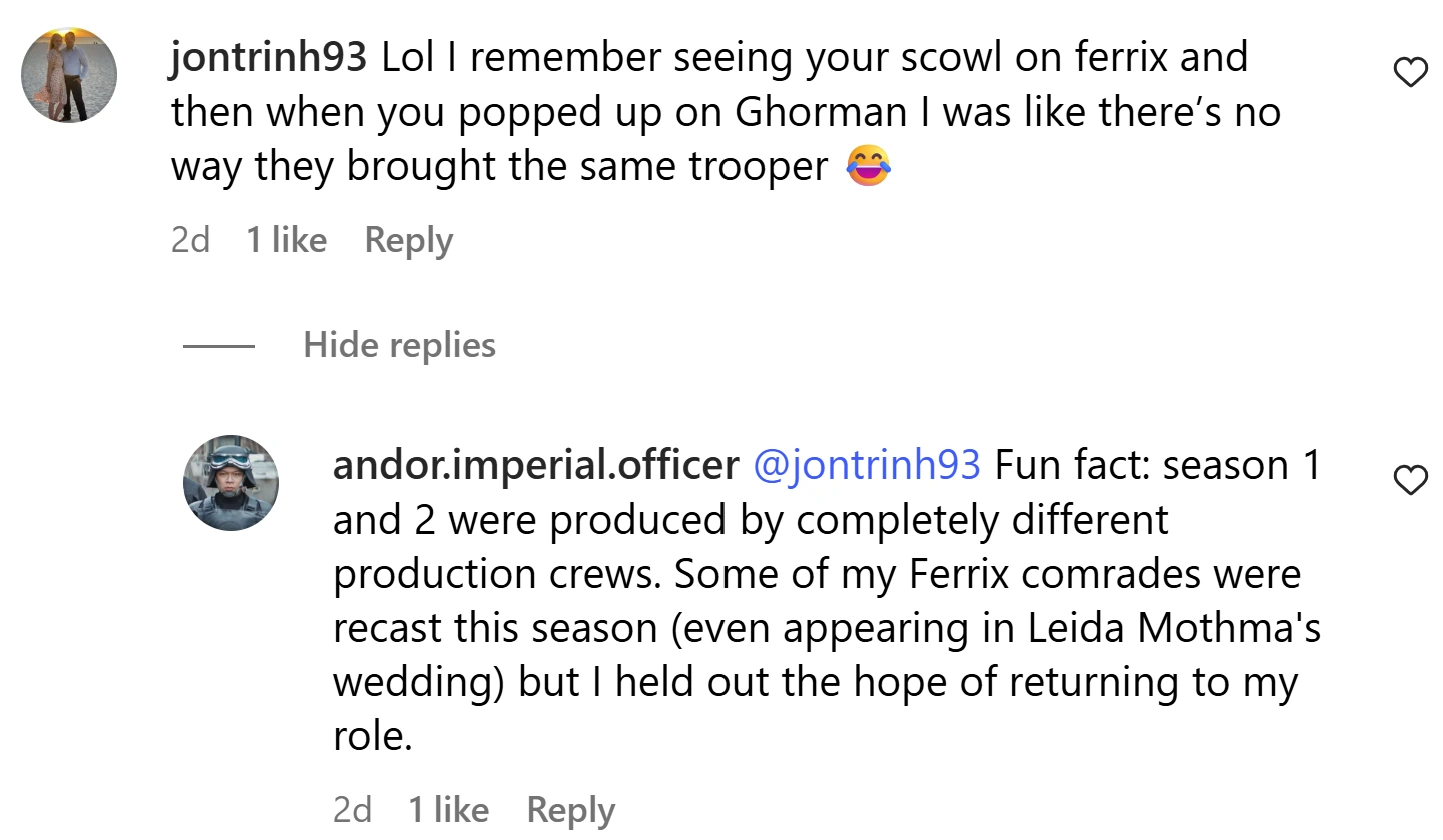Click the 2d timestamp under jontrinh93's comment
Screen dimensions: 1443x840
click(x=190, y=240)
